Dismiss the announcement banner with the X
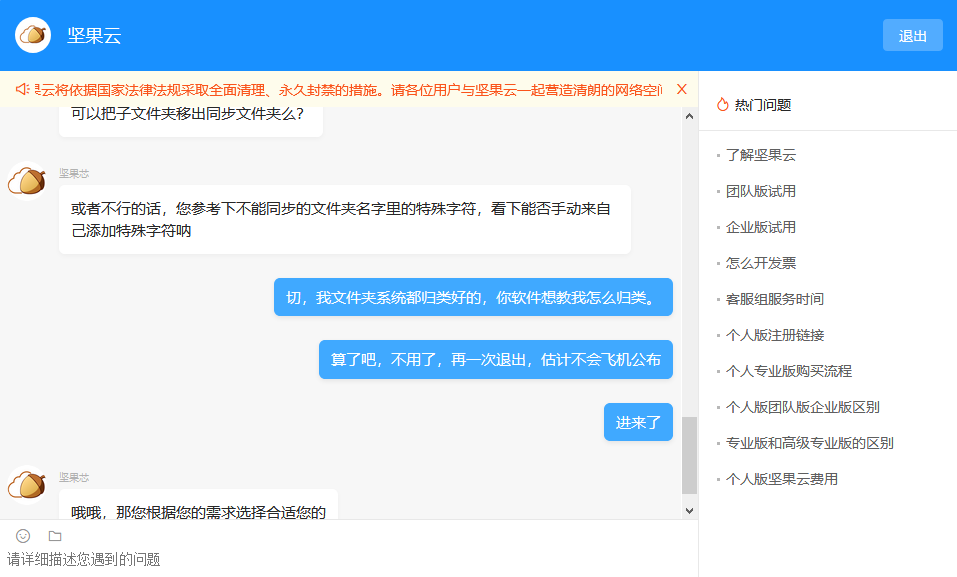Image resolution: width=957 pixels, height=577 pixels. coord(682,89)
